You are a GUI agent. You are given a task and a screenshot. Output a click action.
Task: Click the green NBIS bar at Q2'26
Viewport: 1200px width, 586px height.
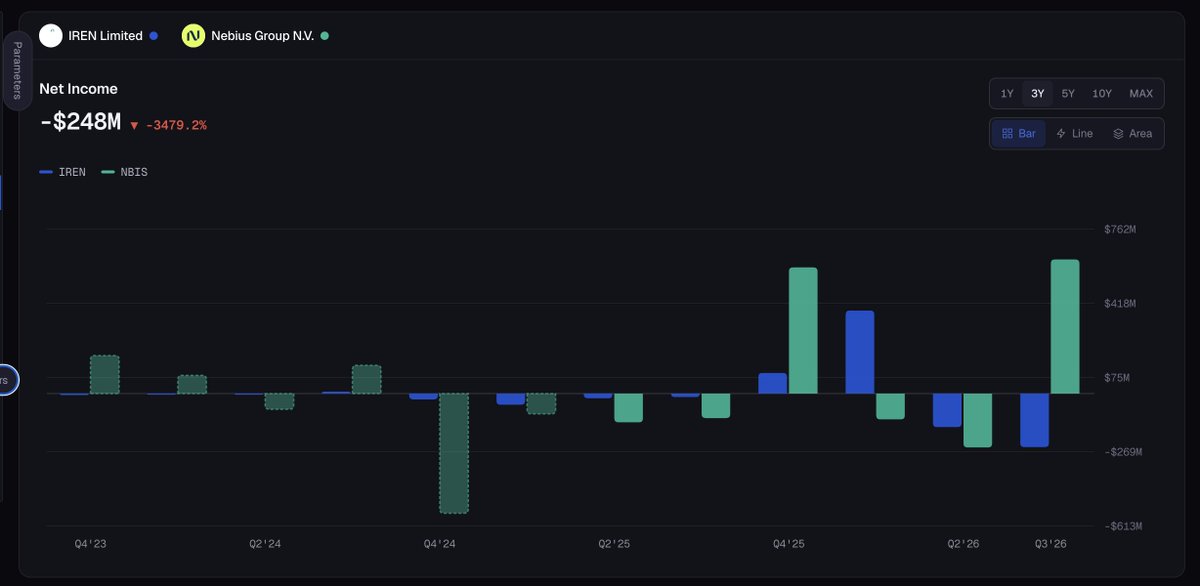tap(978, 420)
